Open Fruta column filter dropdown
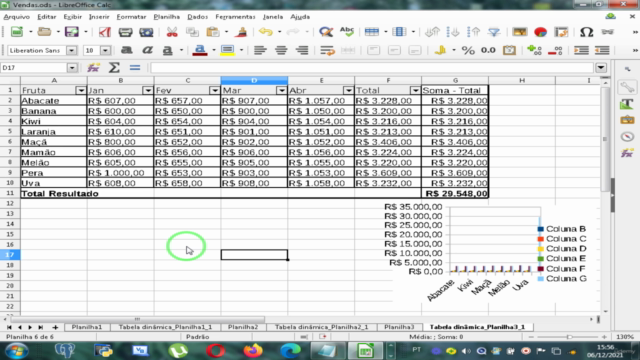This screenshot has height=360, width=640. (81, 90)
